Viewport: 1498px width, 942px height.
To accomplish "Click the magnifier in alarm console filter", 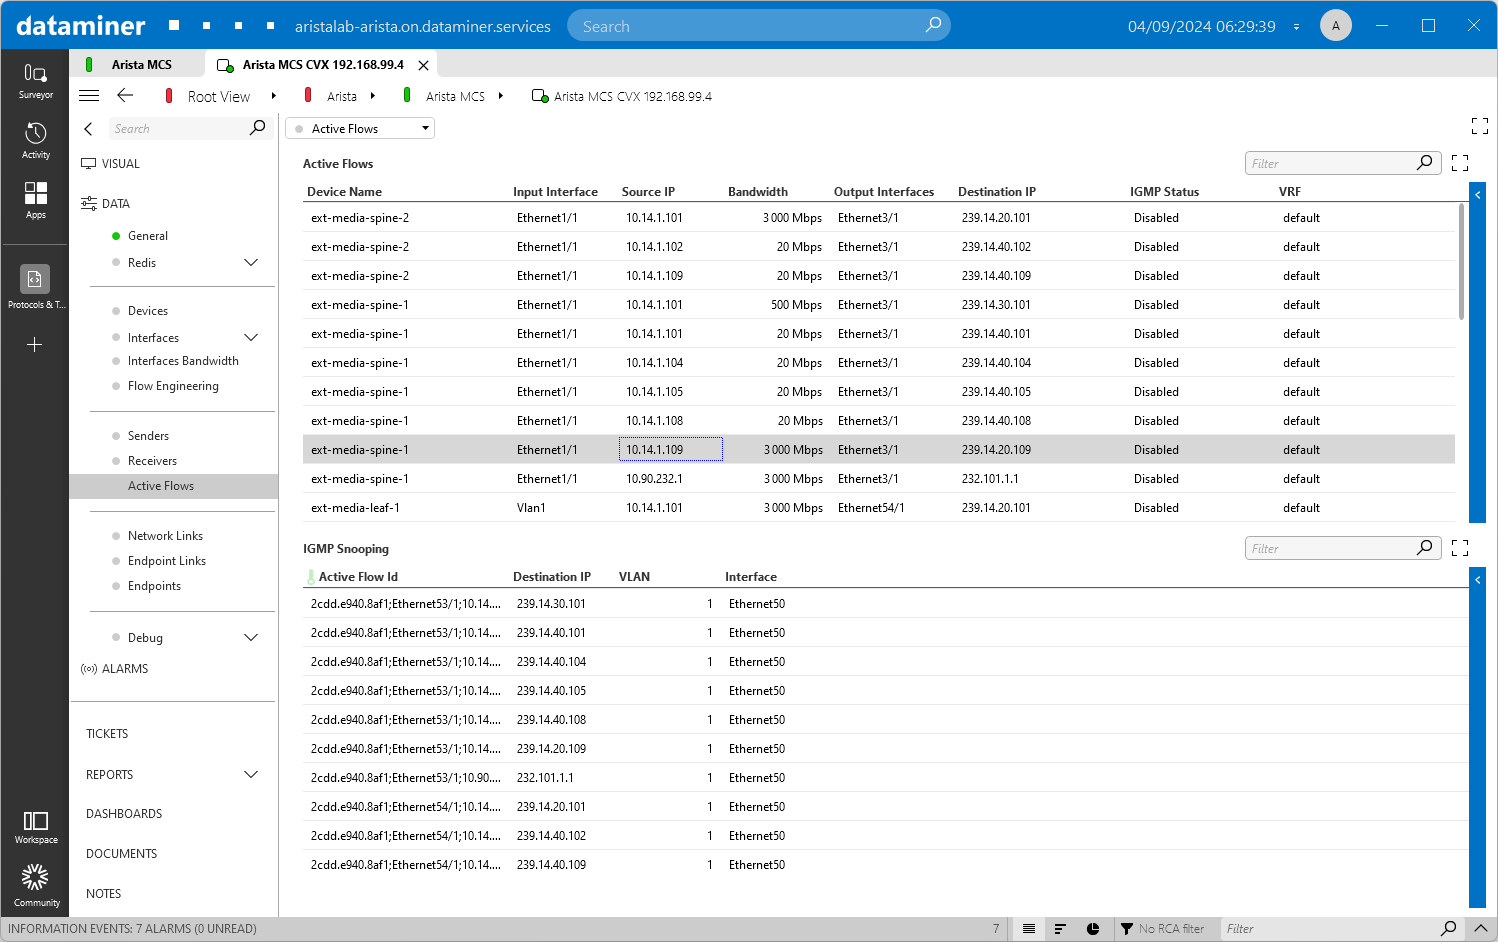I will click(1448, 929).
